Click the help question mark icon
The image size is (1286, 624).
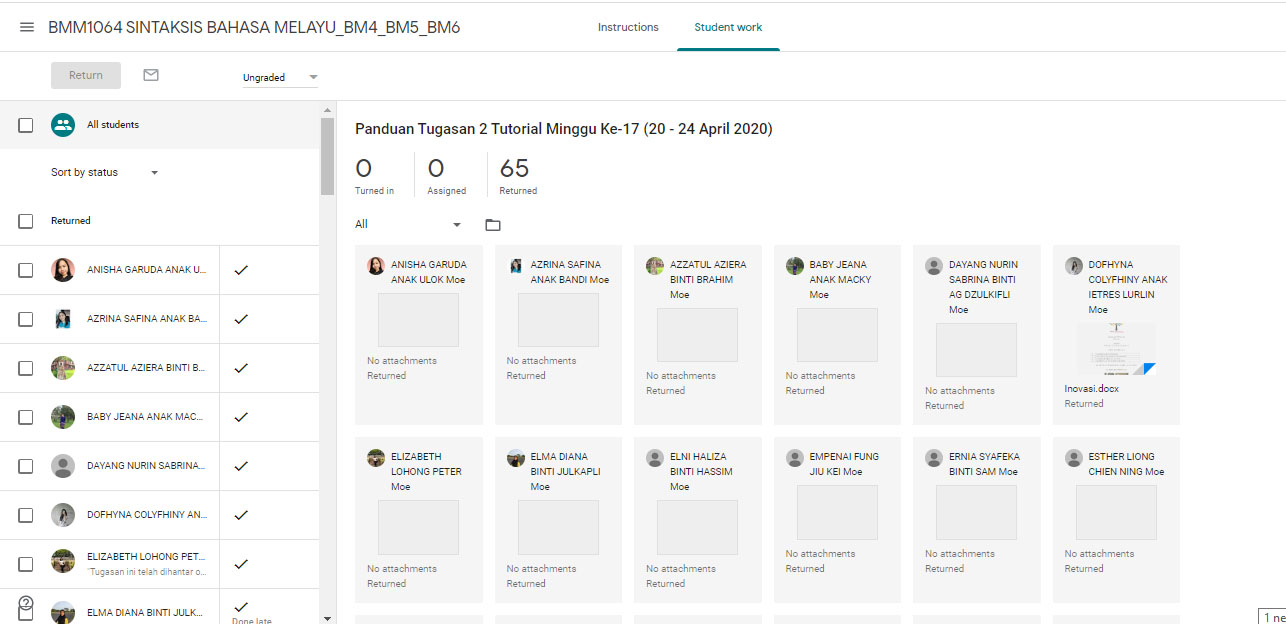pyautogui.click(x=26, y=603)
